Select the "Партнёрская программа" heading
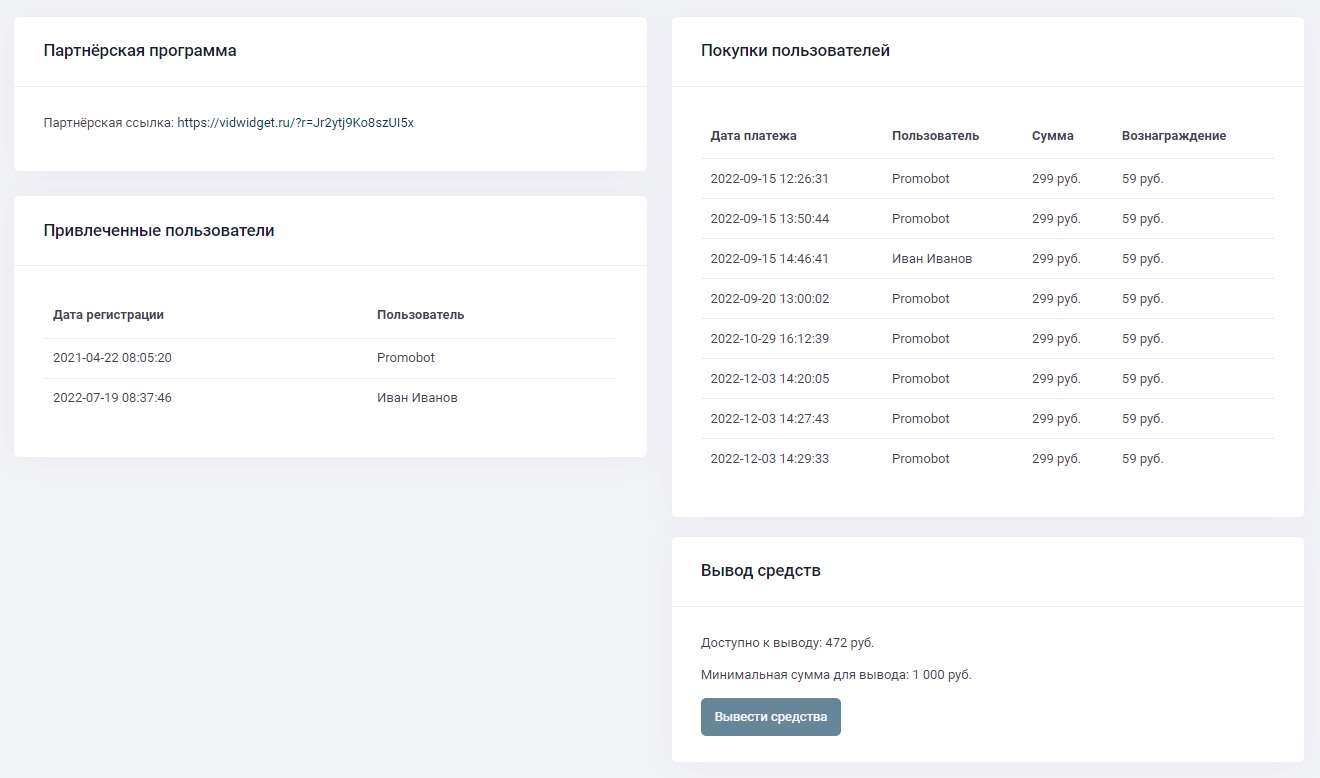This screenshot has height=778, width=1320. (140, 51)
